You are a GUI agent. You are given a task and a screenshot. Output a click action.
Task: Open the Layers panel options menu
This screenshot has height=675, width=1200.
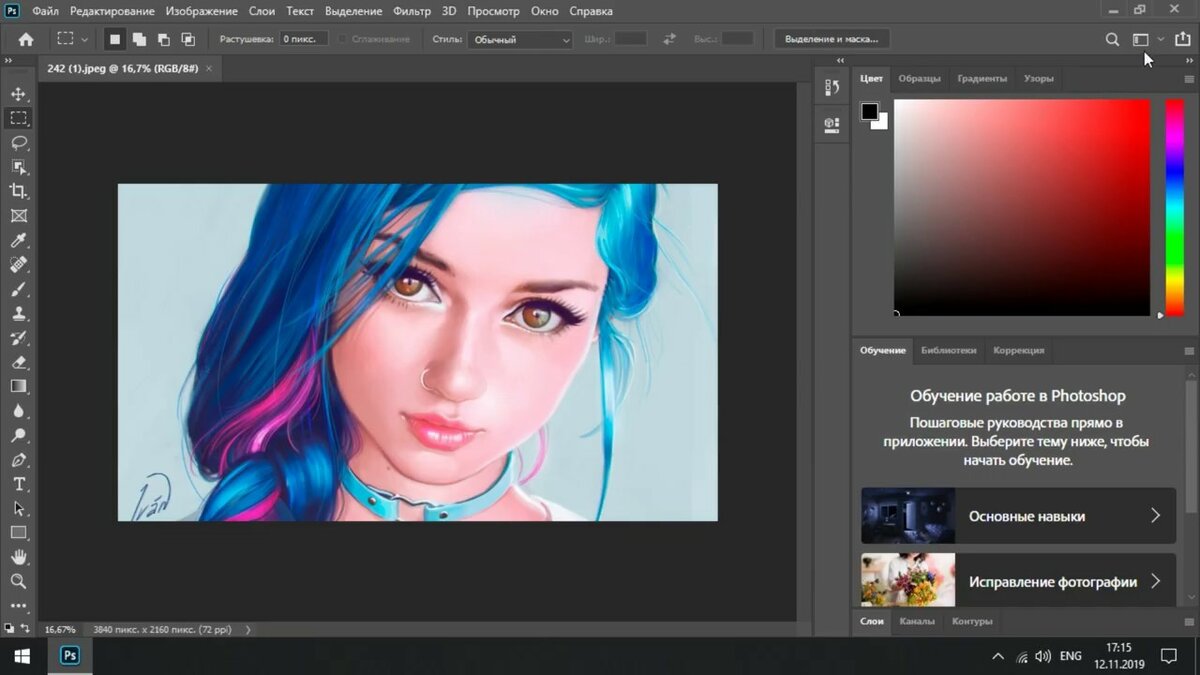(1189, 622)
